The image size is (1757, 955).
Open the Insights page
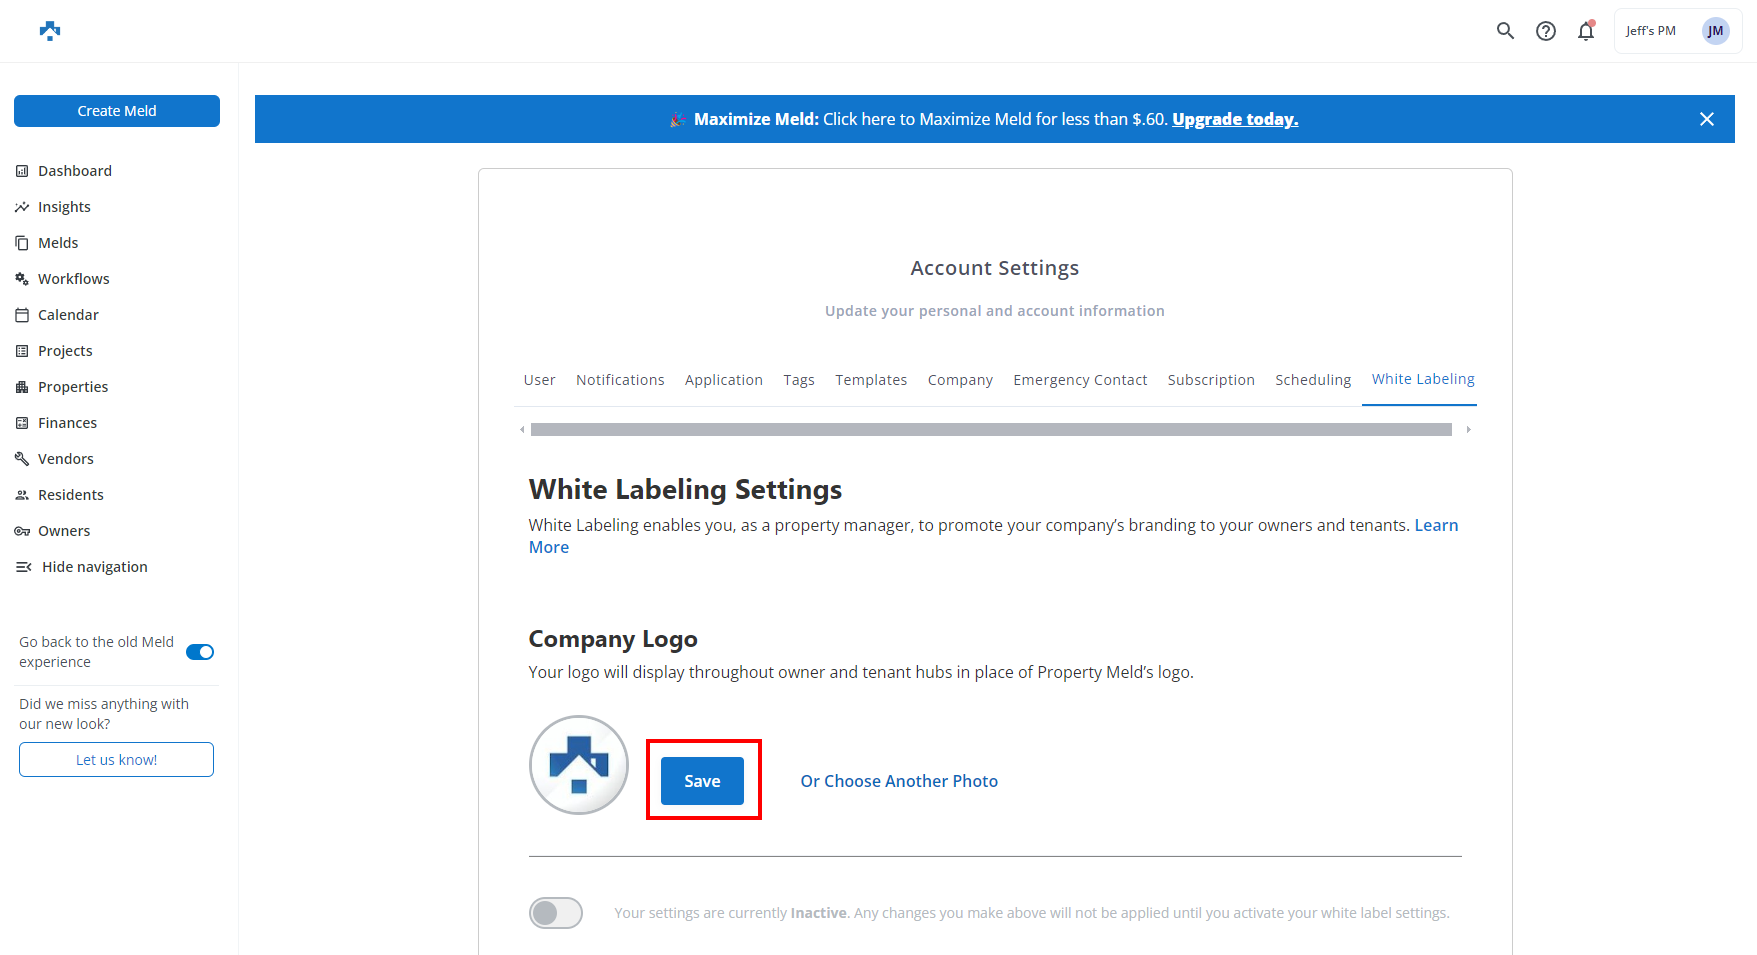[64, 206]
